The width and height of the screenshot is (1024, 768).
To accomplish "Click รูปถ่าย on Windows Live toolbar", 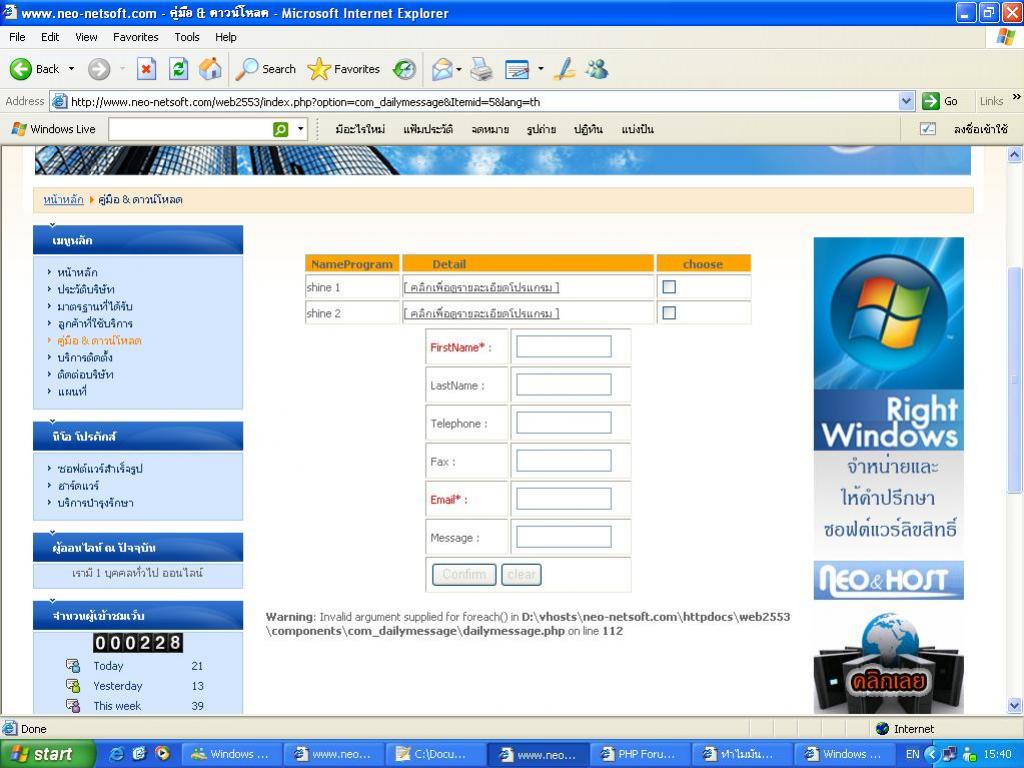I will click(x=541, y=129).
